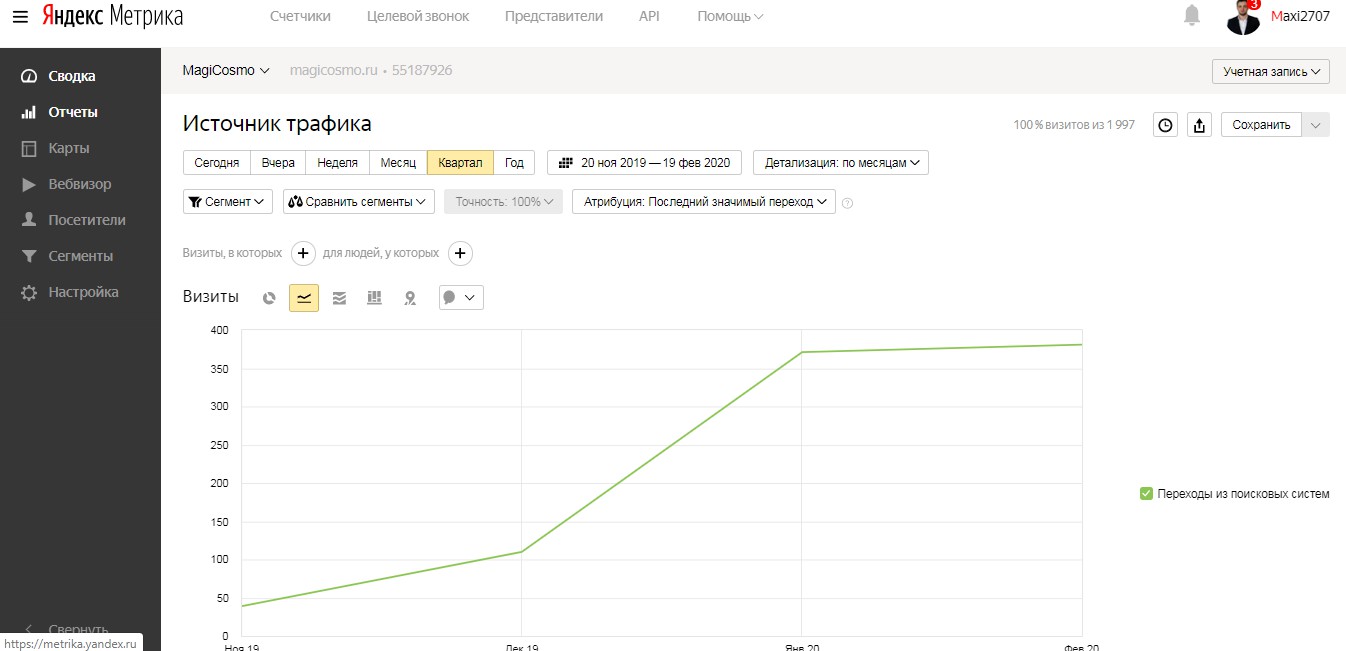Switch to pie chart view
This screenshot has width=1346, height=651.
click(x=269, y=298)
